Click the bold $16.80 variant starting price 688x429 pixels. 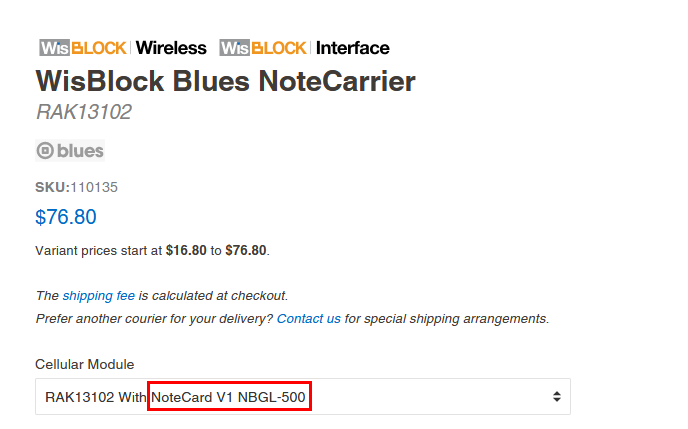[x=186, y=251]
